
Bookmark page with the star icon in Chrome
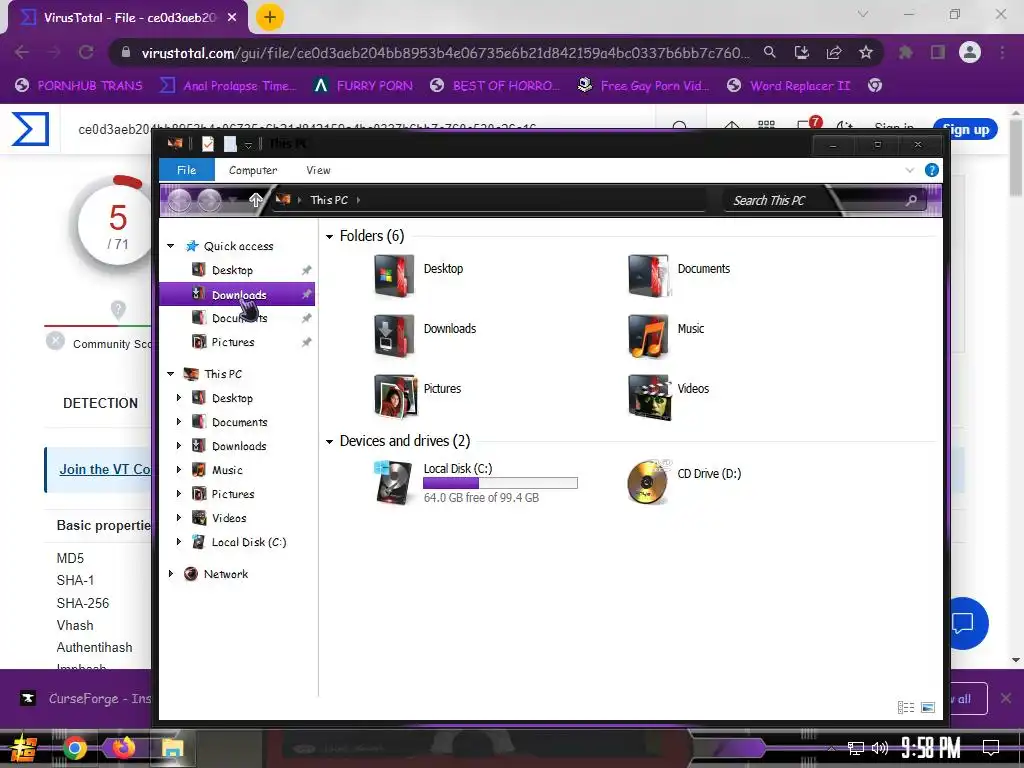(865, 52)
